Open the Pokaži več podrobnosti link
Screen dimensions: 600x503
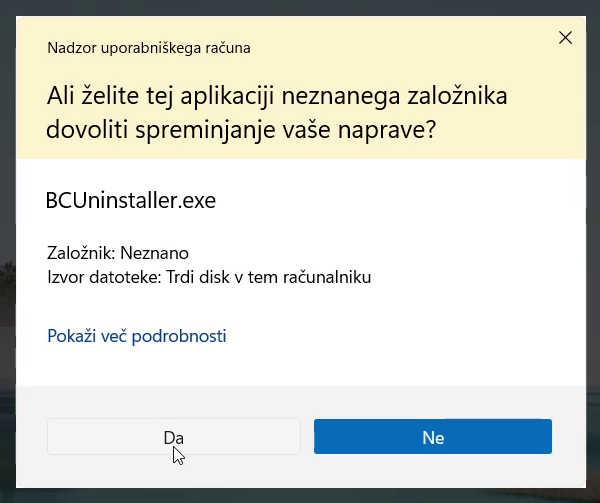[x=137, y=336]
